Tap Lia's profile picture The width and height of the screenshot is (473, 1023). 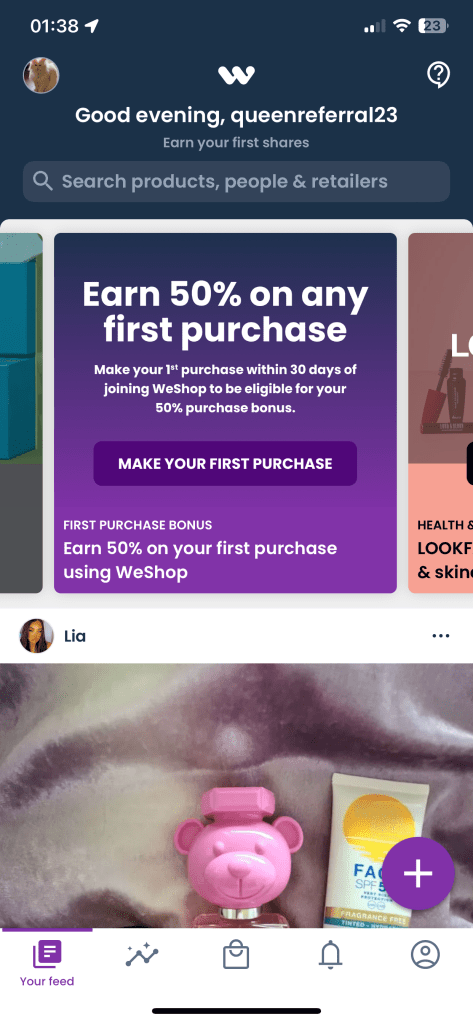click(x=37, y=636)
